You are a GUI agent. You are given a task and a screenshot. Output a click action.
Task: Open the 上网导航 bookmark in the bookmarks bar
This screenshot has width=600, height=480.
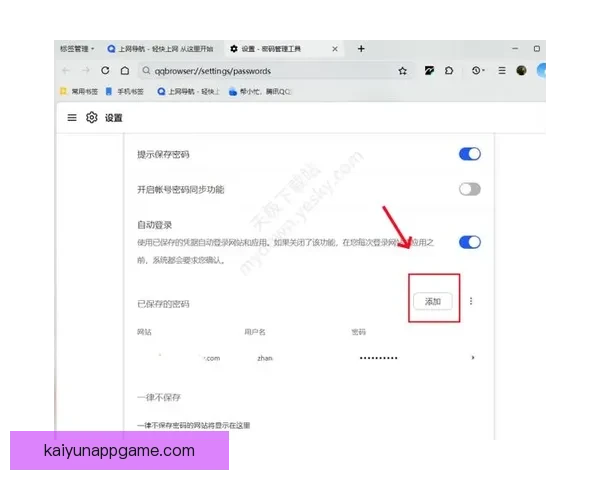pyautogui.click(x=189, y=91)
